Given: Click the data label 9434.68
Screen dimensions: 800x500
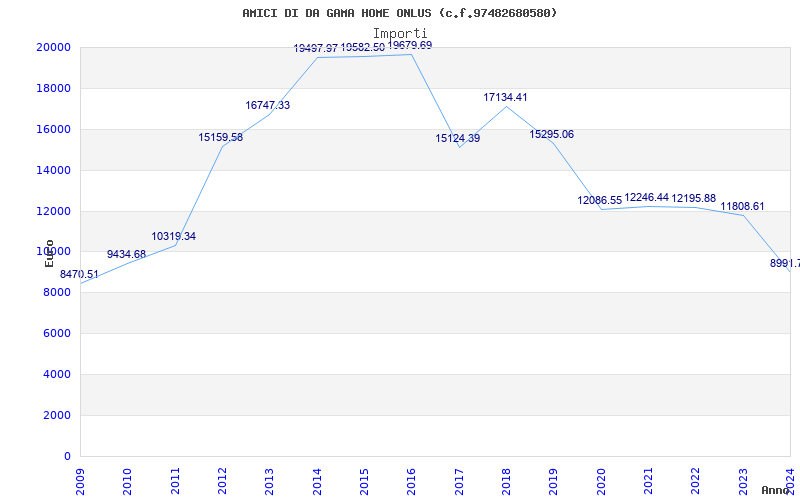Looking at the screenshot, I should [x=127, y=254].
